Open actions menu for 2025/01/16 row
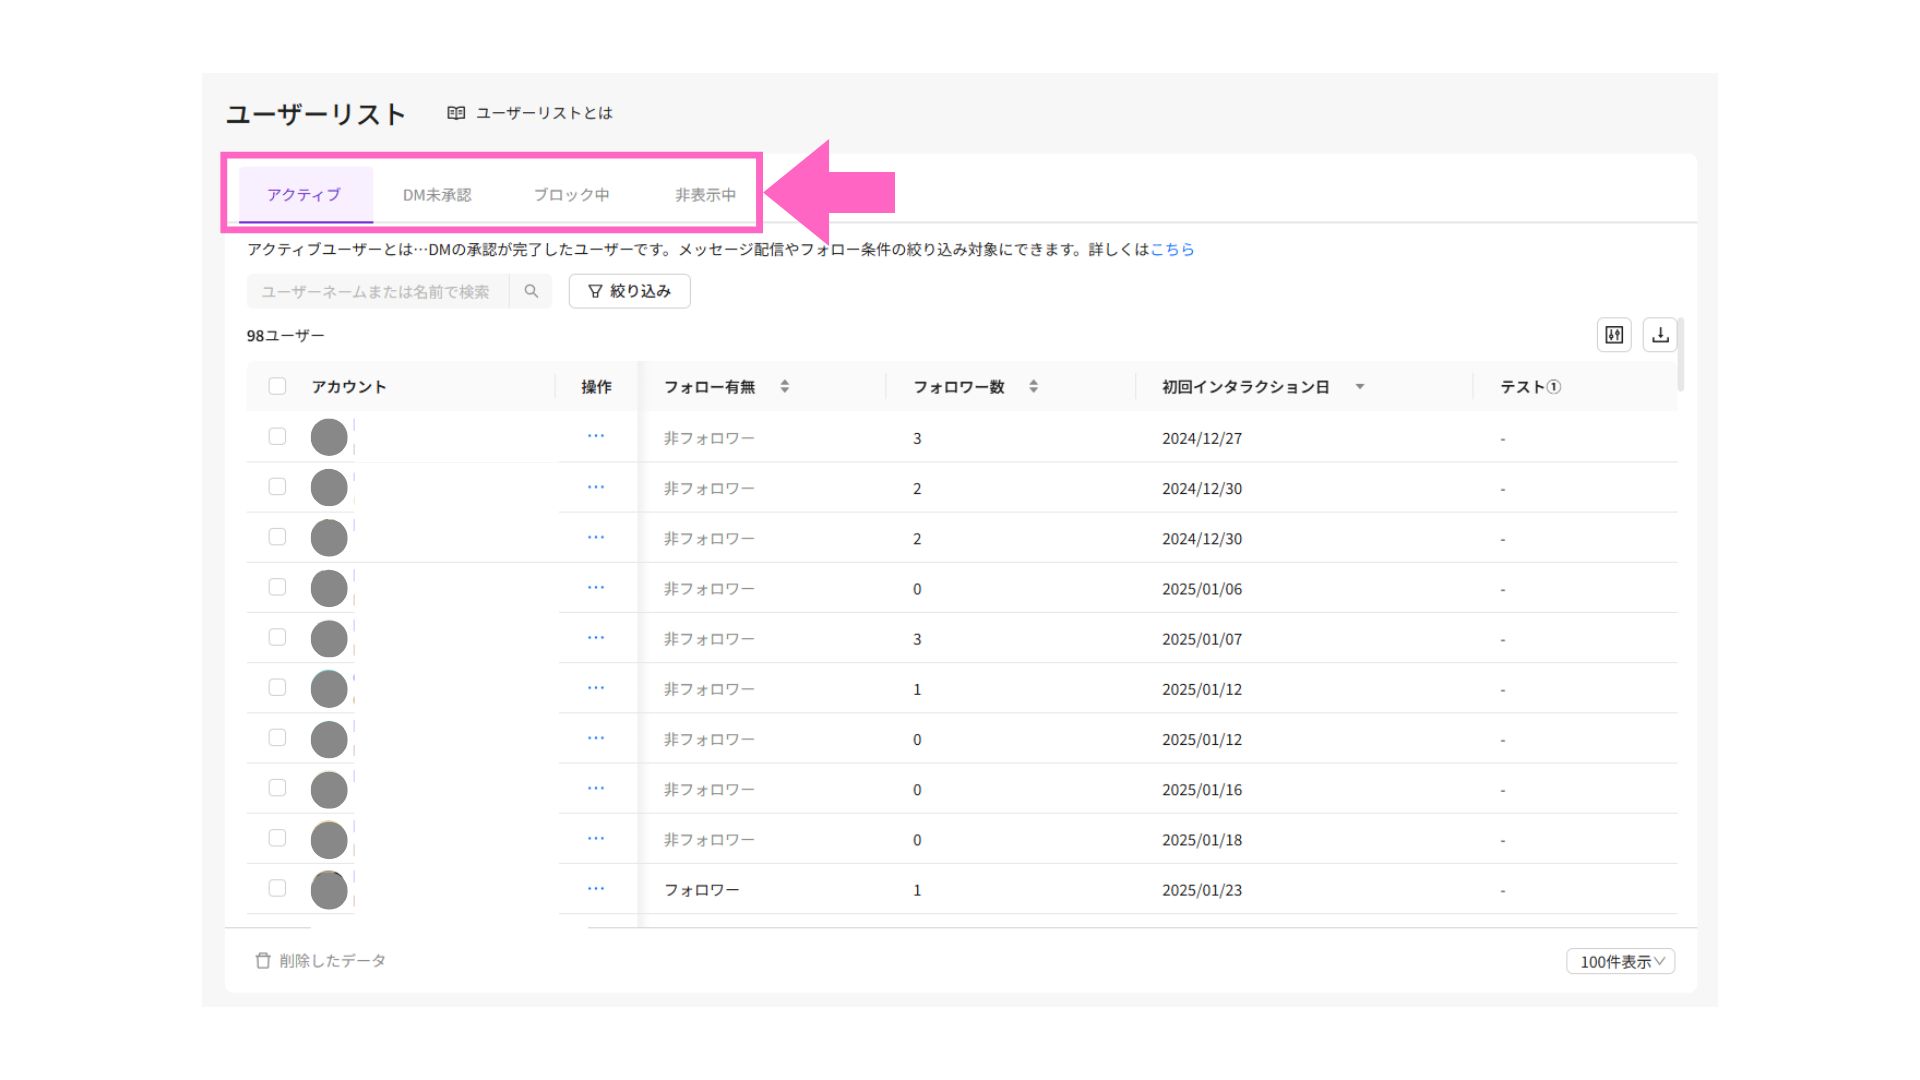 click(x=596, y=788)
